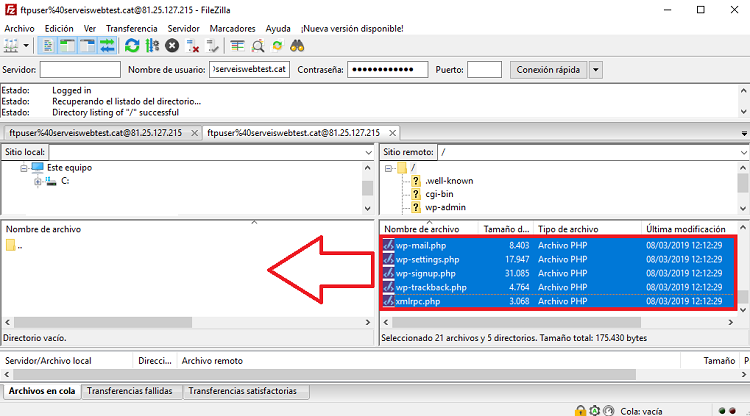Open directory listing filters icon
The image size is (750, 416).
(x=237, y=46)
